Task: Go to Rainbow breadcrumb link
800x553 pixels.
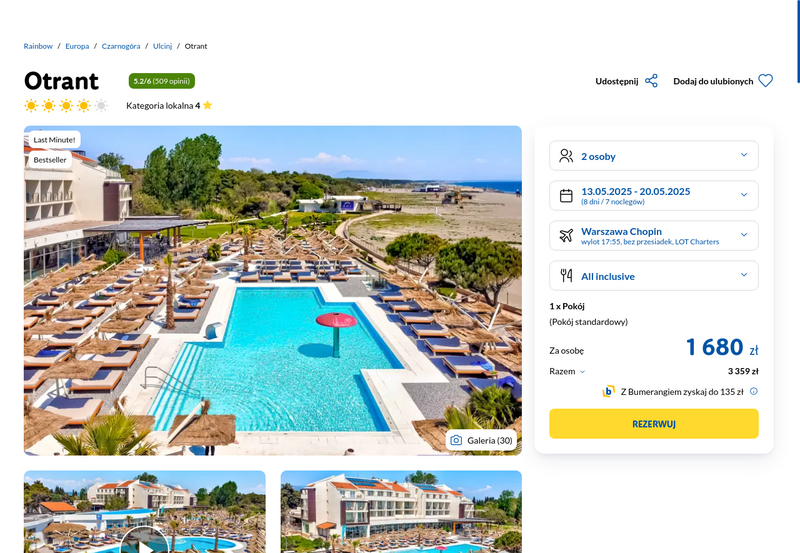Action: [x=38, y=46]
